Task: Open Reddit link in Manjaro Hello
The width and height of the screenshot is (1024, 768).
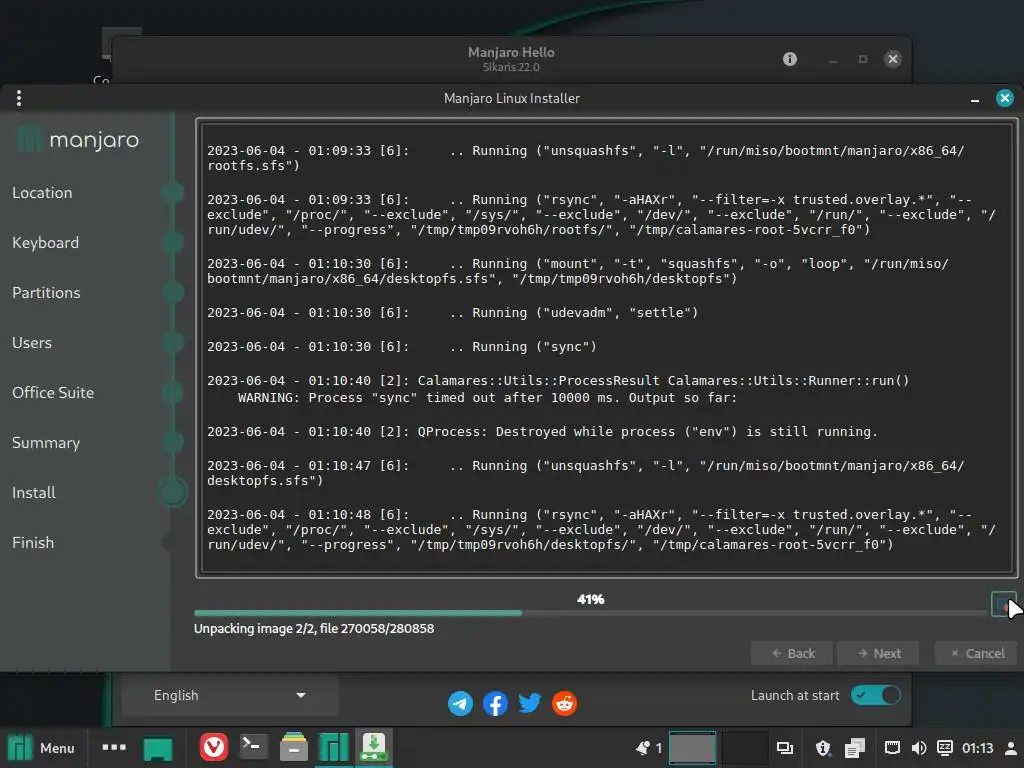Action: click(x=564, y=703)
